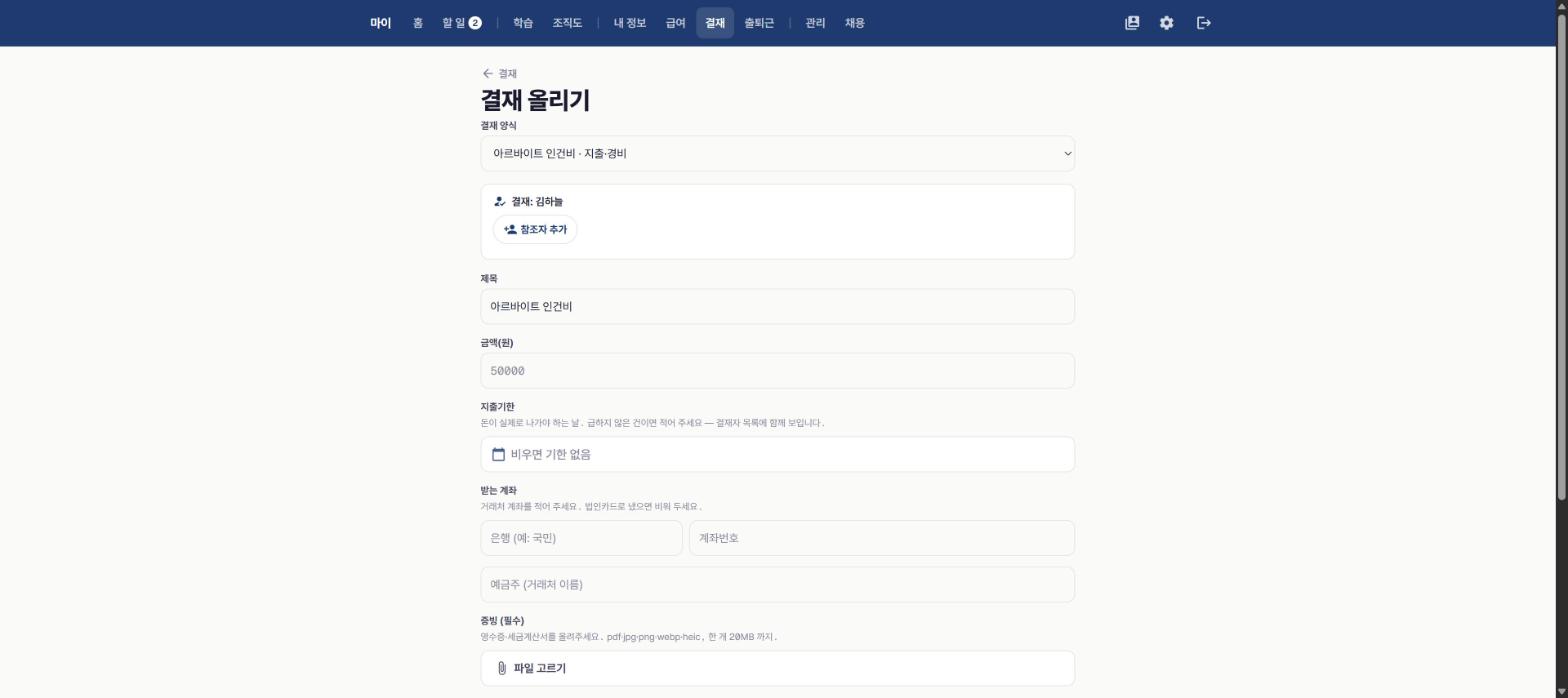Click 파일 고르기 button
1568x698 pixels.
(x=777, y=669)
